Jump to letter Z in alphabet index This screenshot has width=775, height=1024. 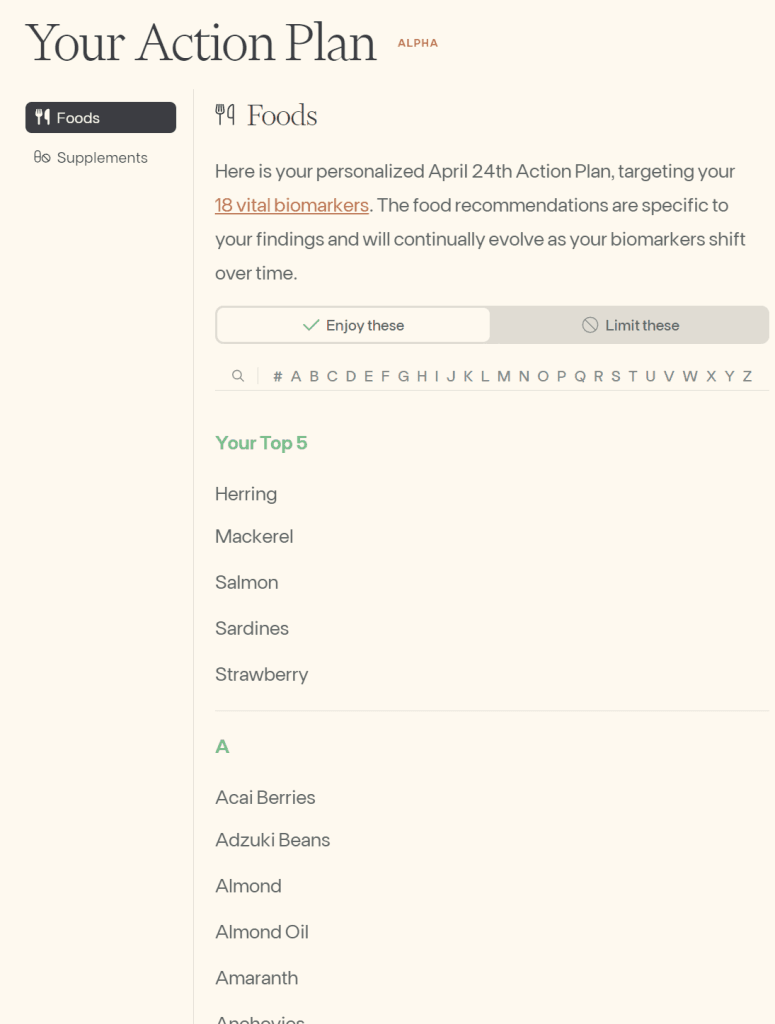tap(747, 376)
